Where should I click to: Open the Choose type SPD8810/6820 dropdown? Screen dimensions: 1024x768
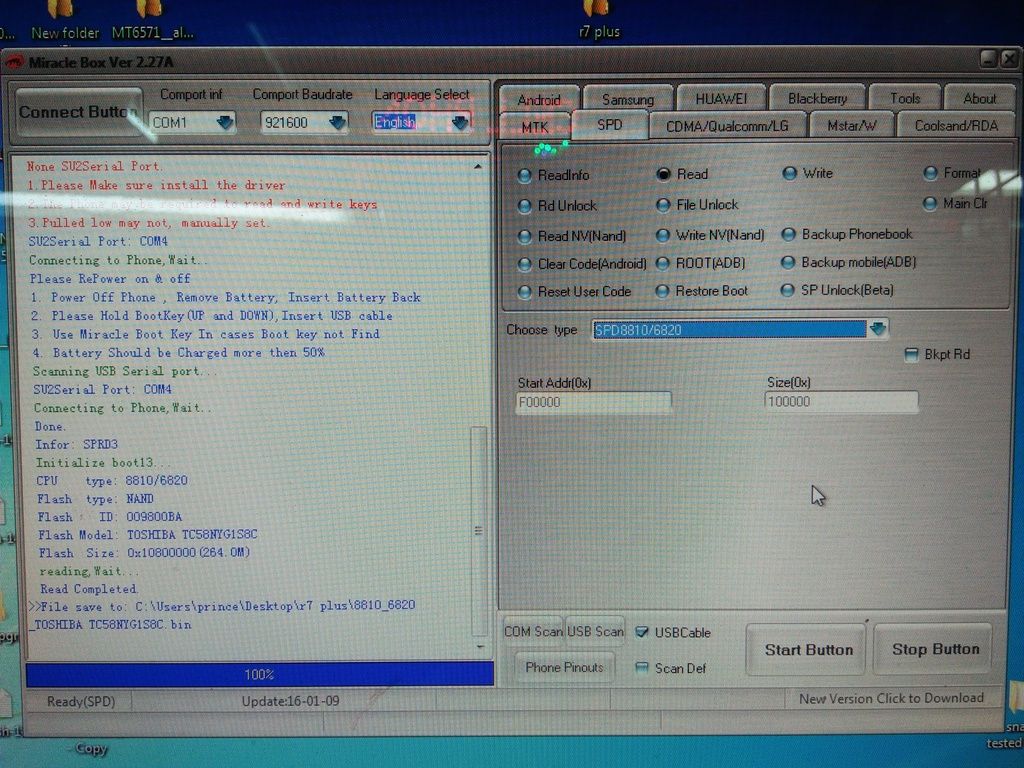(877, 328)
